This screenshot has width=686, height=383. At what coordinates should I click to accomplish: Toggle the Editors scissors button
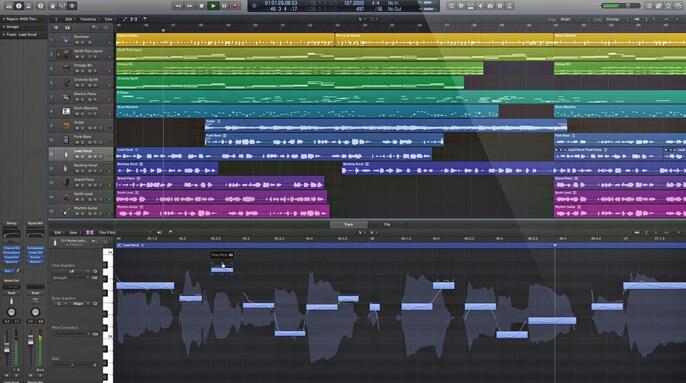point(72,6)
